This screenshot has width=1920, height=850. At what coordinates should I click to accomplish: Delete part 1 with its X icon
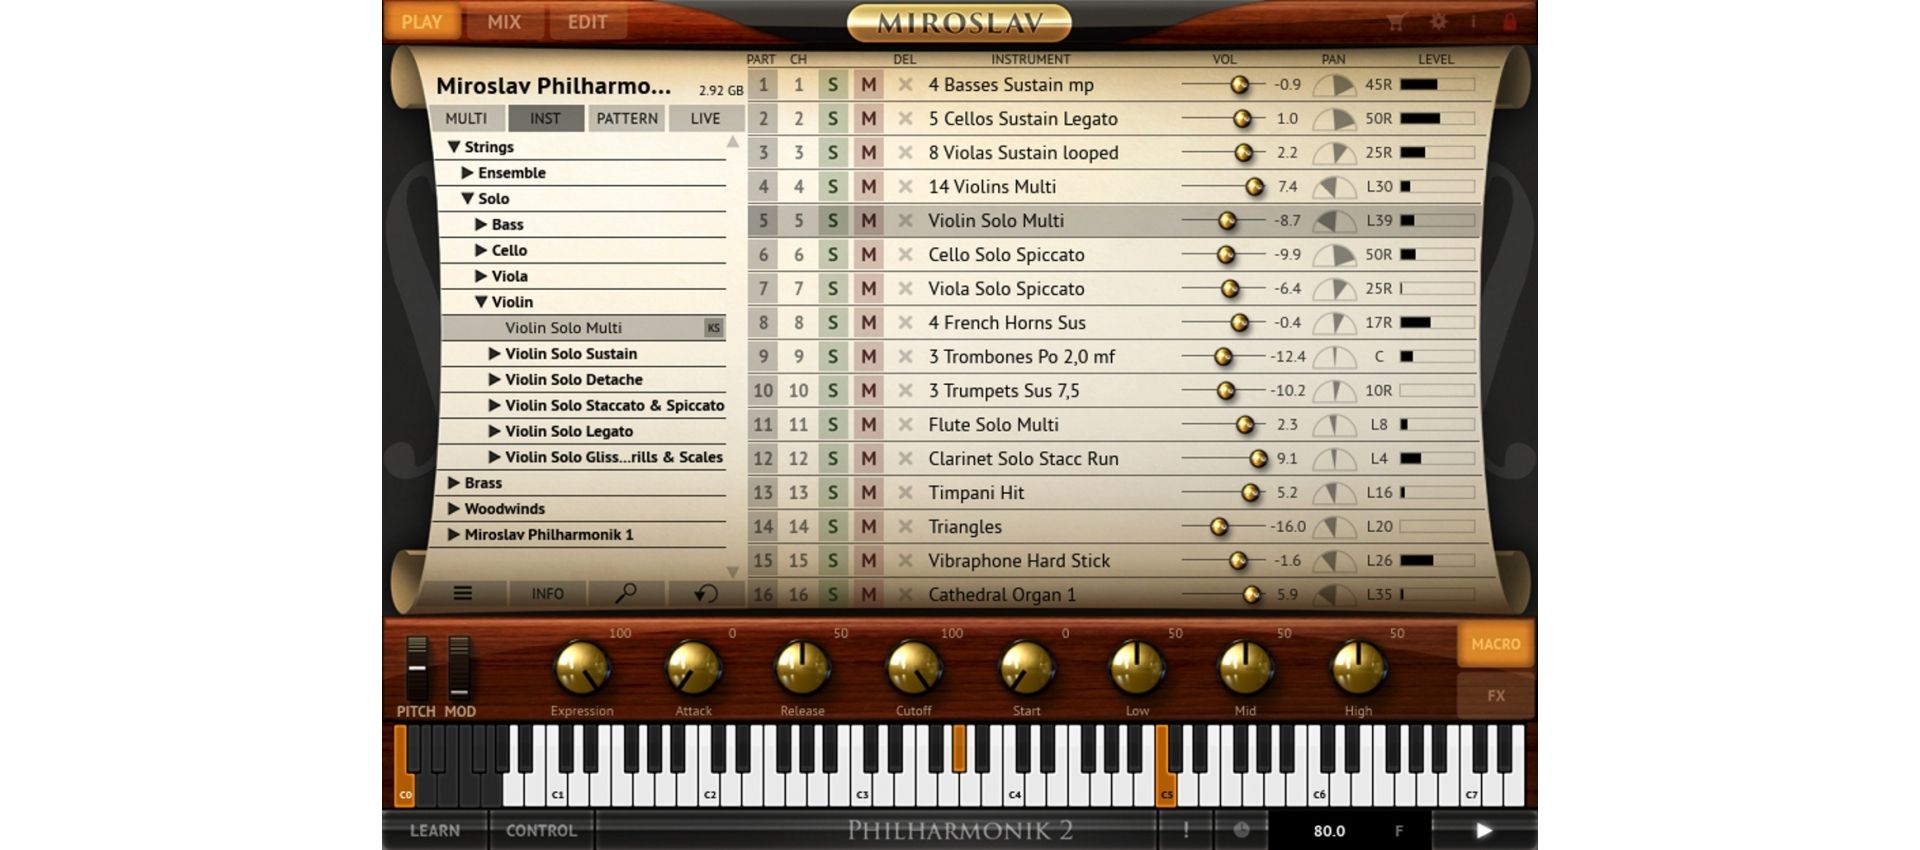tap(905, 85)
